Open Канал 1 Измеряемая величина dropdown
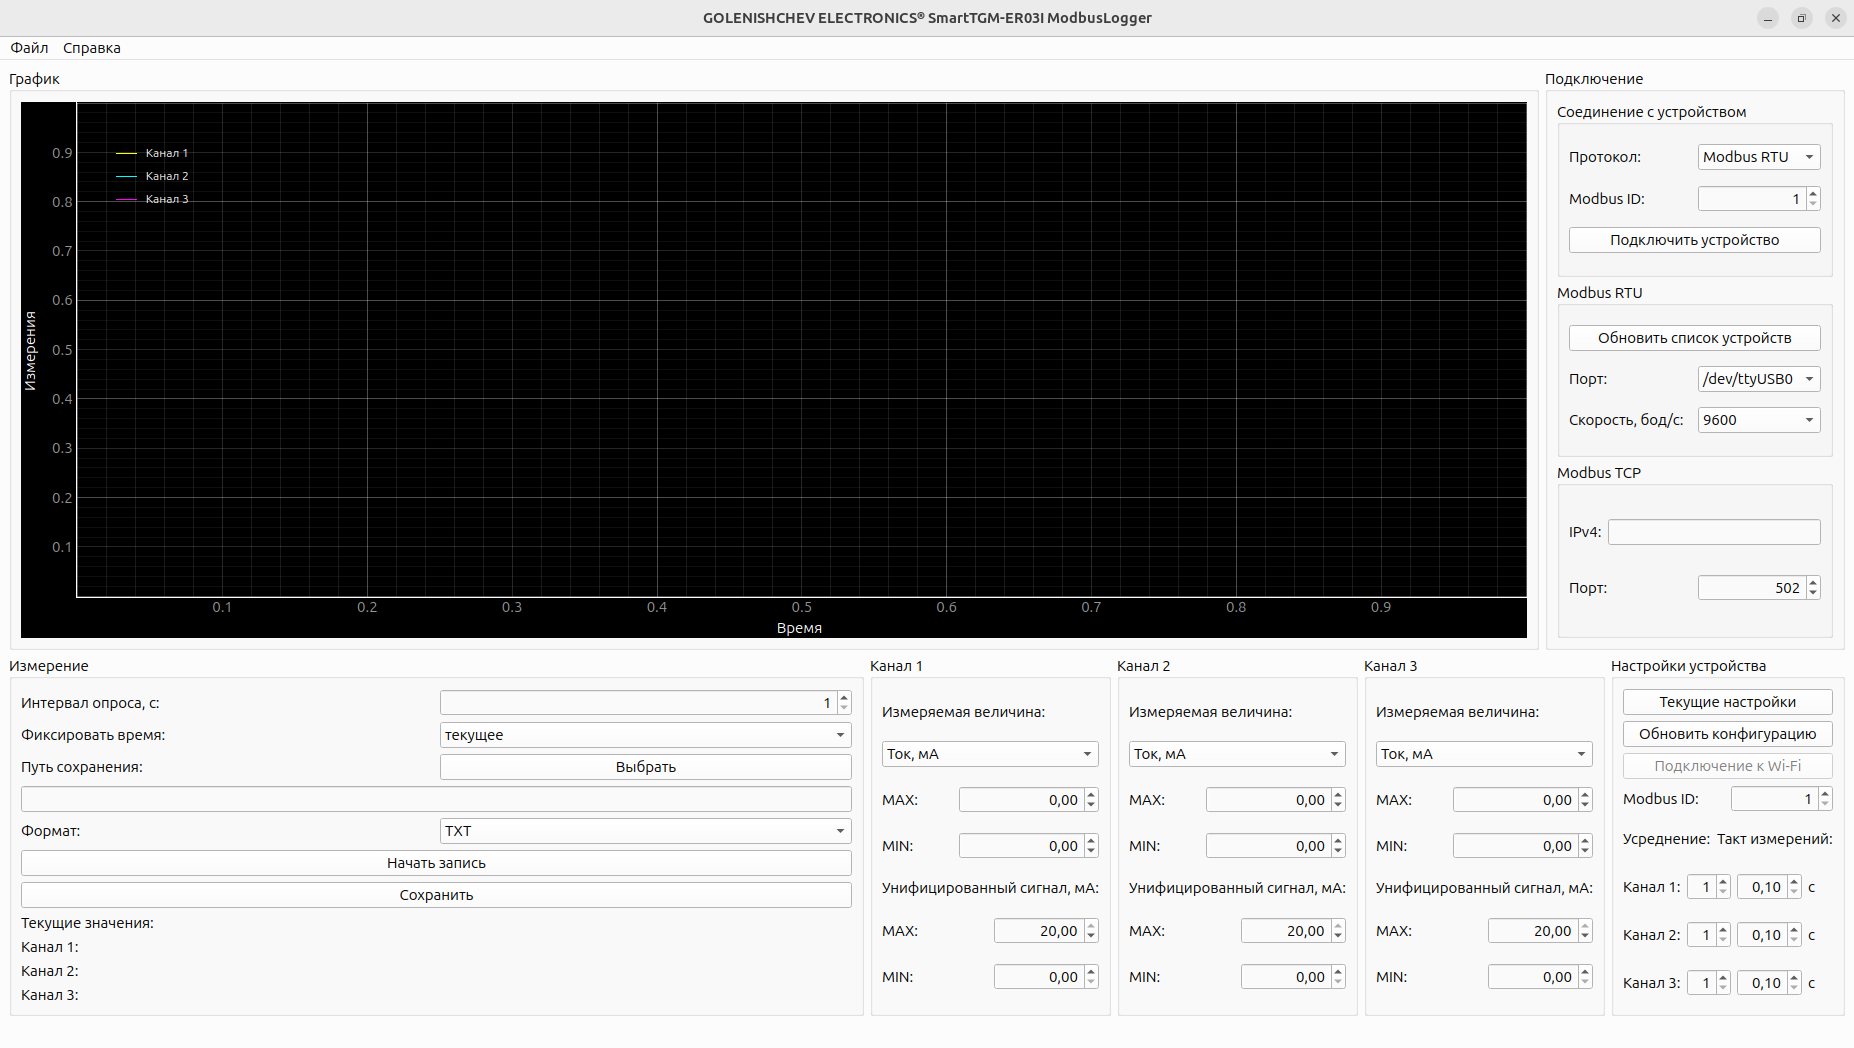The image size is (1854, 1048). pos(989,754)
